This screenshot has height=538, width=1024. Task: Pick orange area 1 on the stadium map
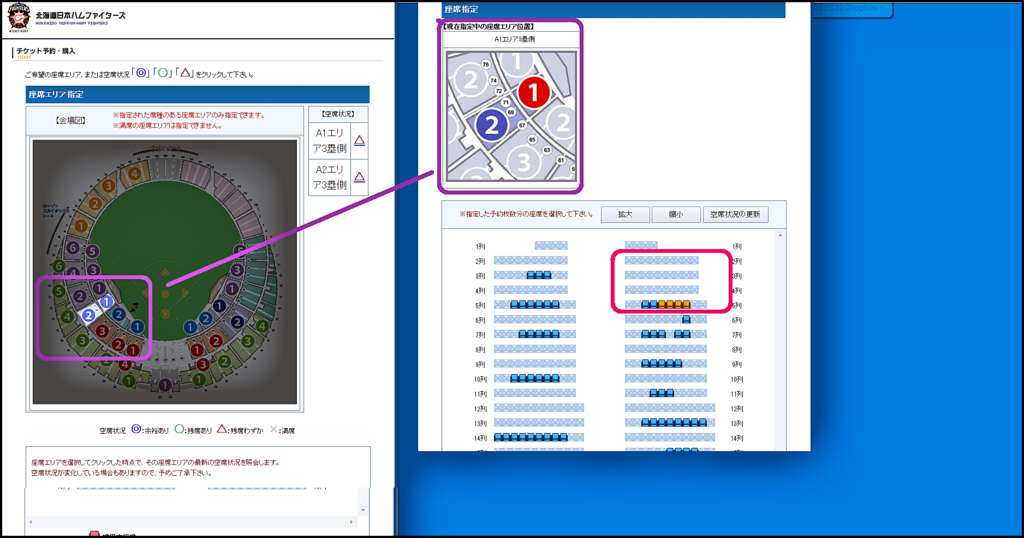click(x=81, y=225)
